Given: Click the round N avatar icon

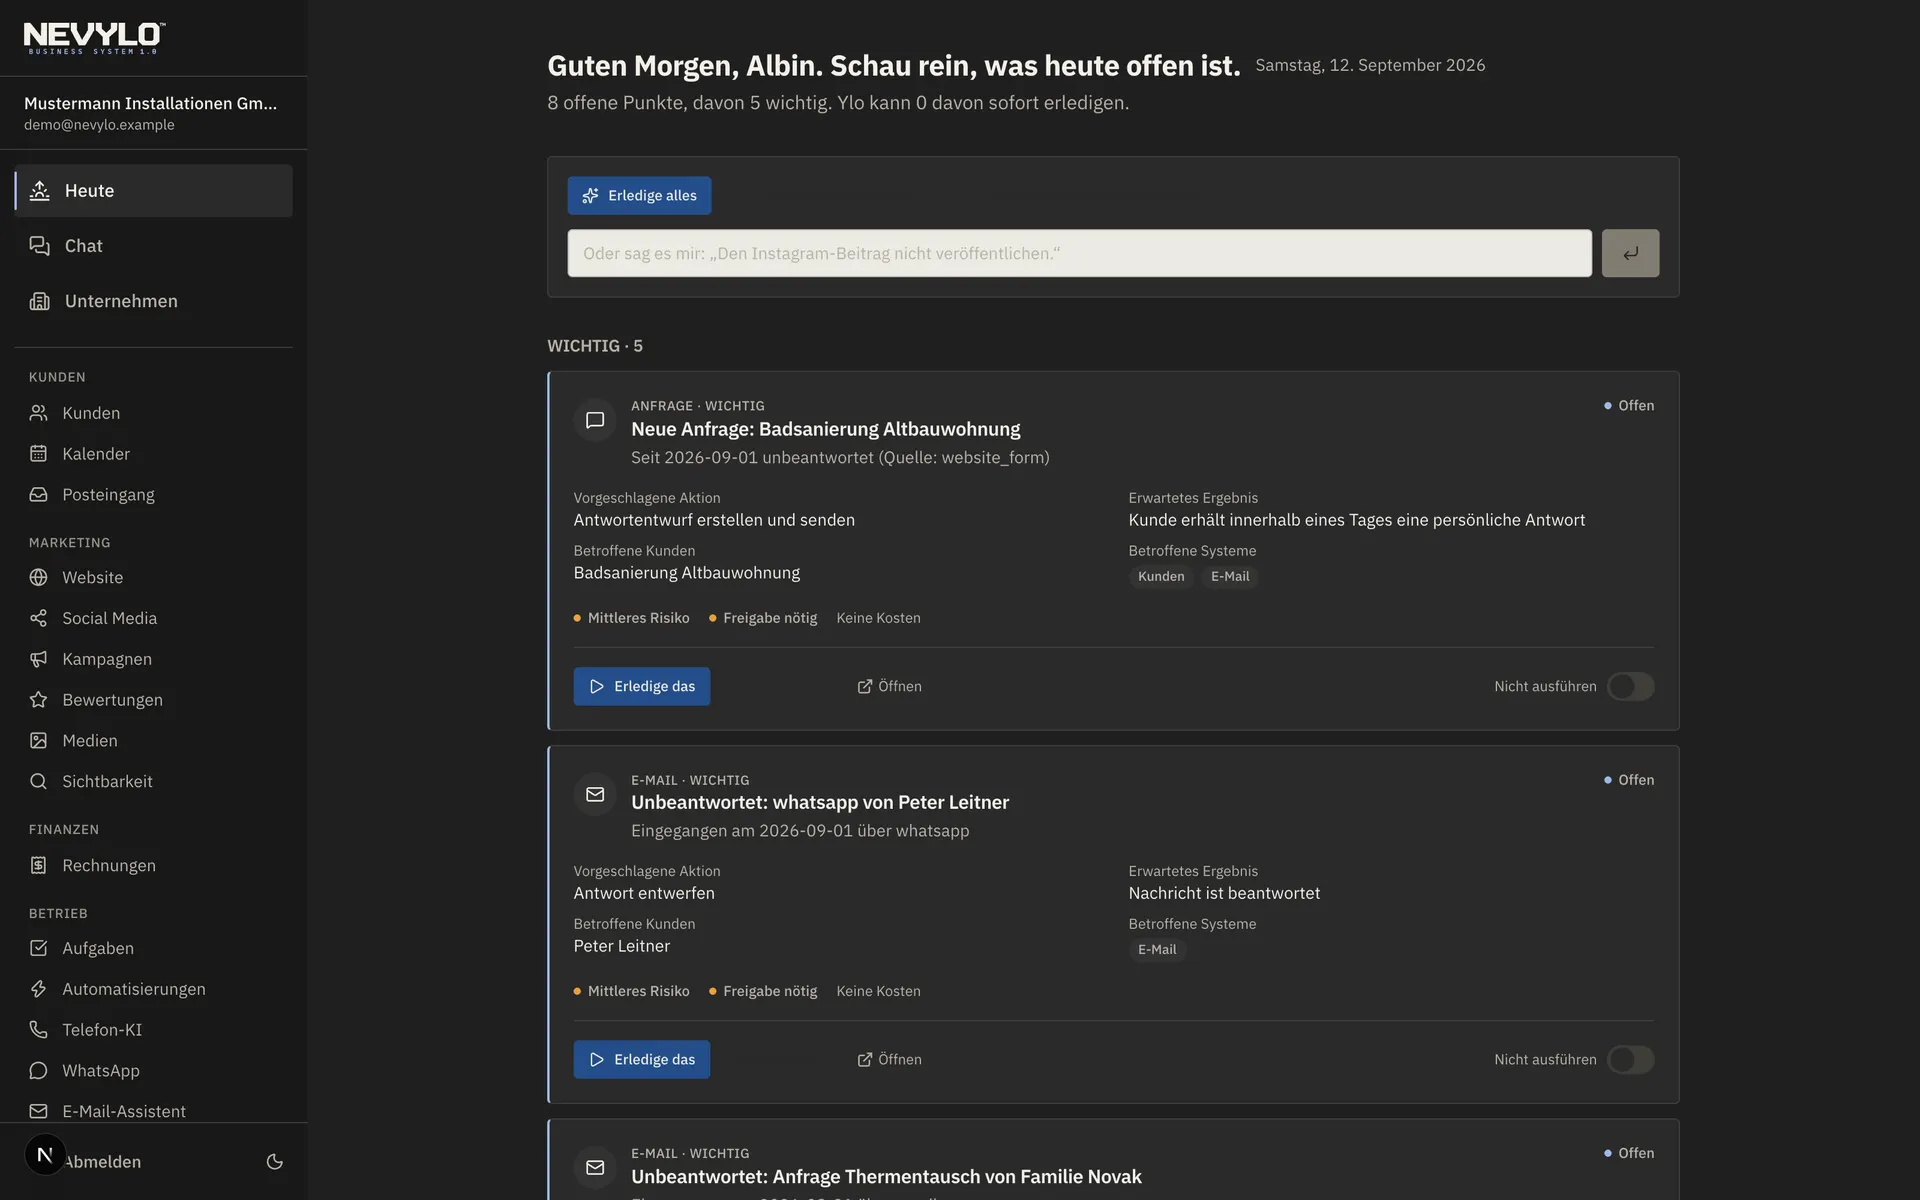Looking at the screenshot, I should (x=45, y=1155).
